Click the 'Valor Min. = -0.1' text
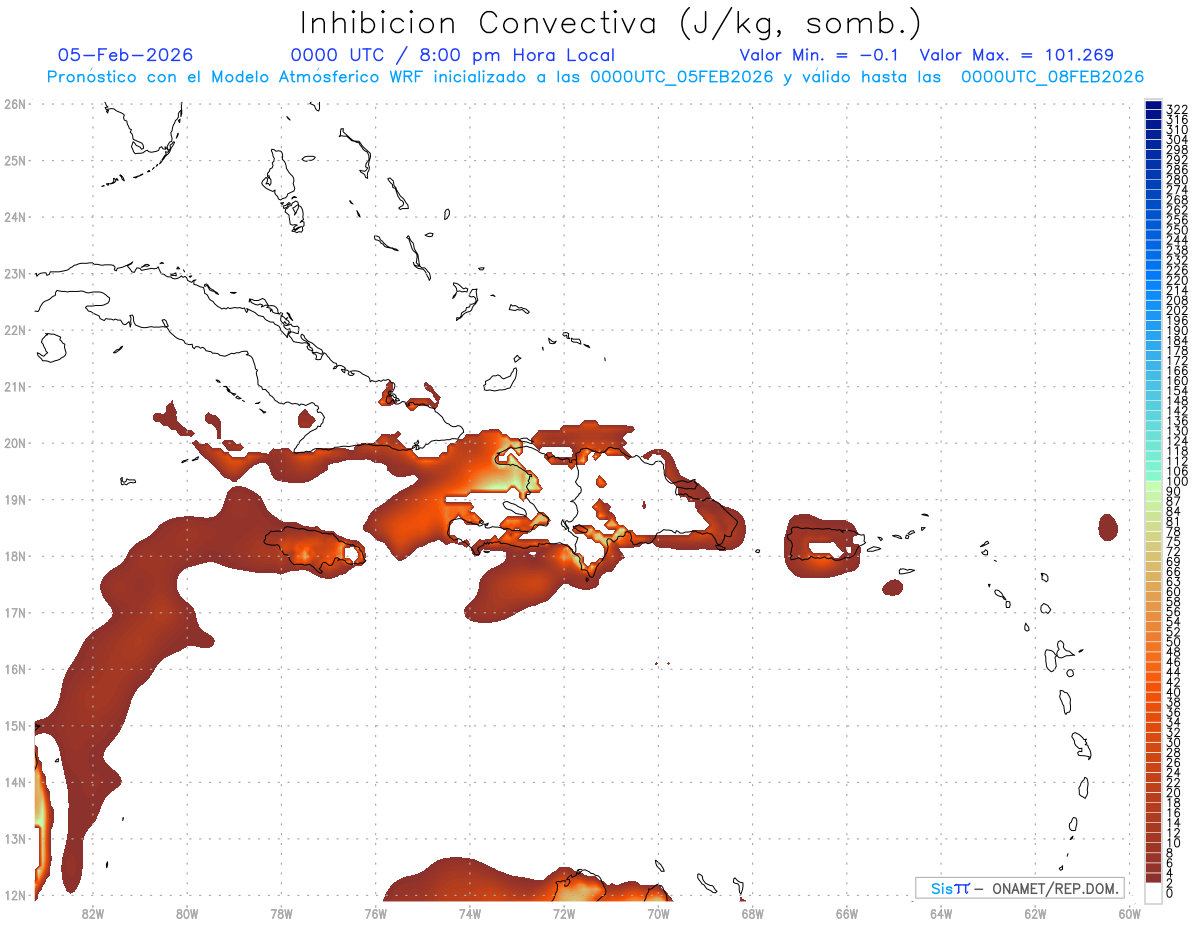 (819, 55)
